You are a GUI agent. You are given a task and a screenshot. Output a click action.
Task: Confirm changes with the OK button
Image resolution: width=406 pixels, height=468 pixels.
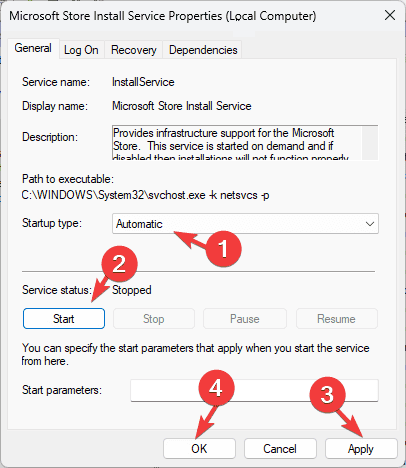(x=199, y=449)
